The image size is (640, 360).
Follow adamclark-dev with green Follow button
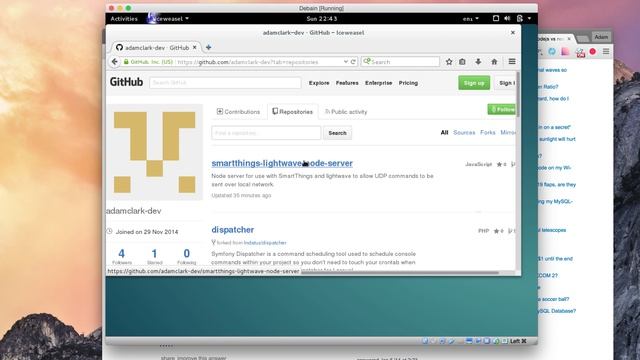click(x=502, y=109)
